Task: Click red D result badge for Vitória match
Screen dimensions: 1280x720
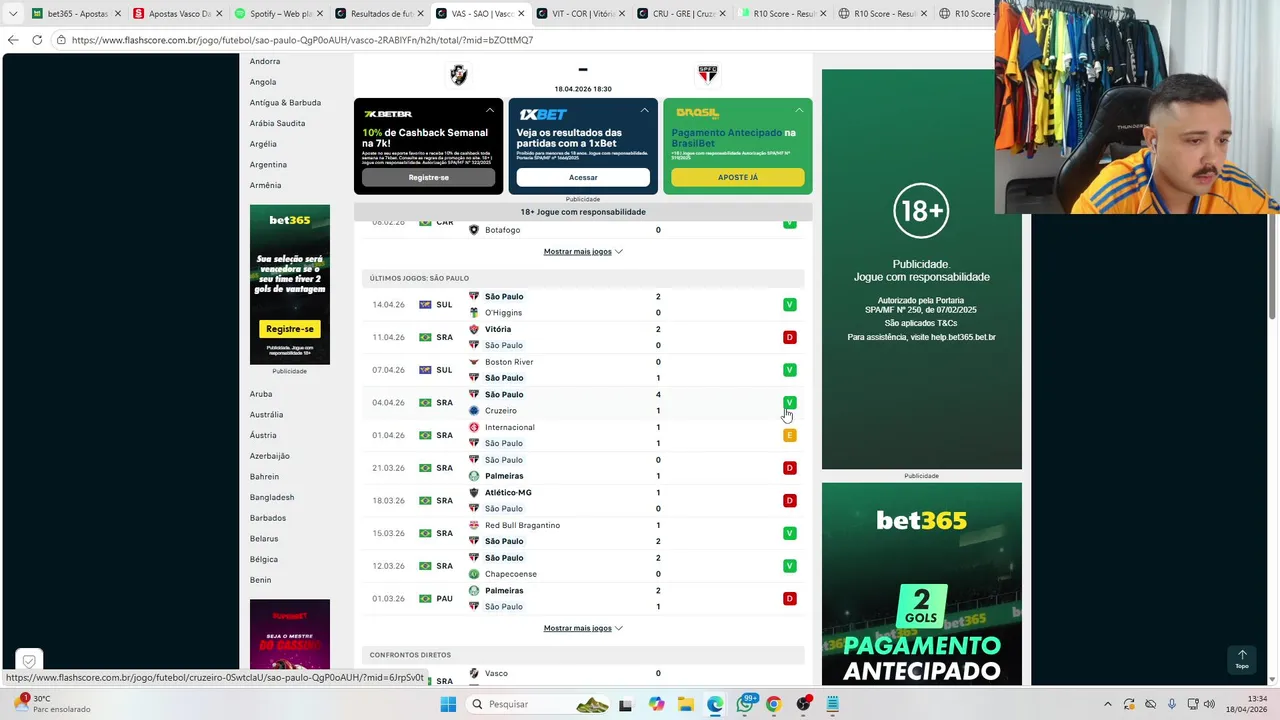Action: [x=789, y=337]
